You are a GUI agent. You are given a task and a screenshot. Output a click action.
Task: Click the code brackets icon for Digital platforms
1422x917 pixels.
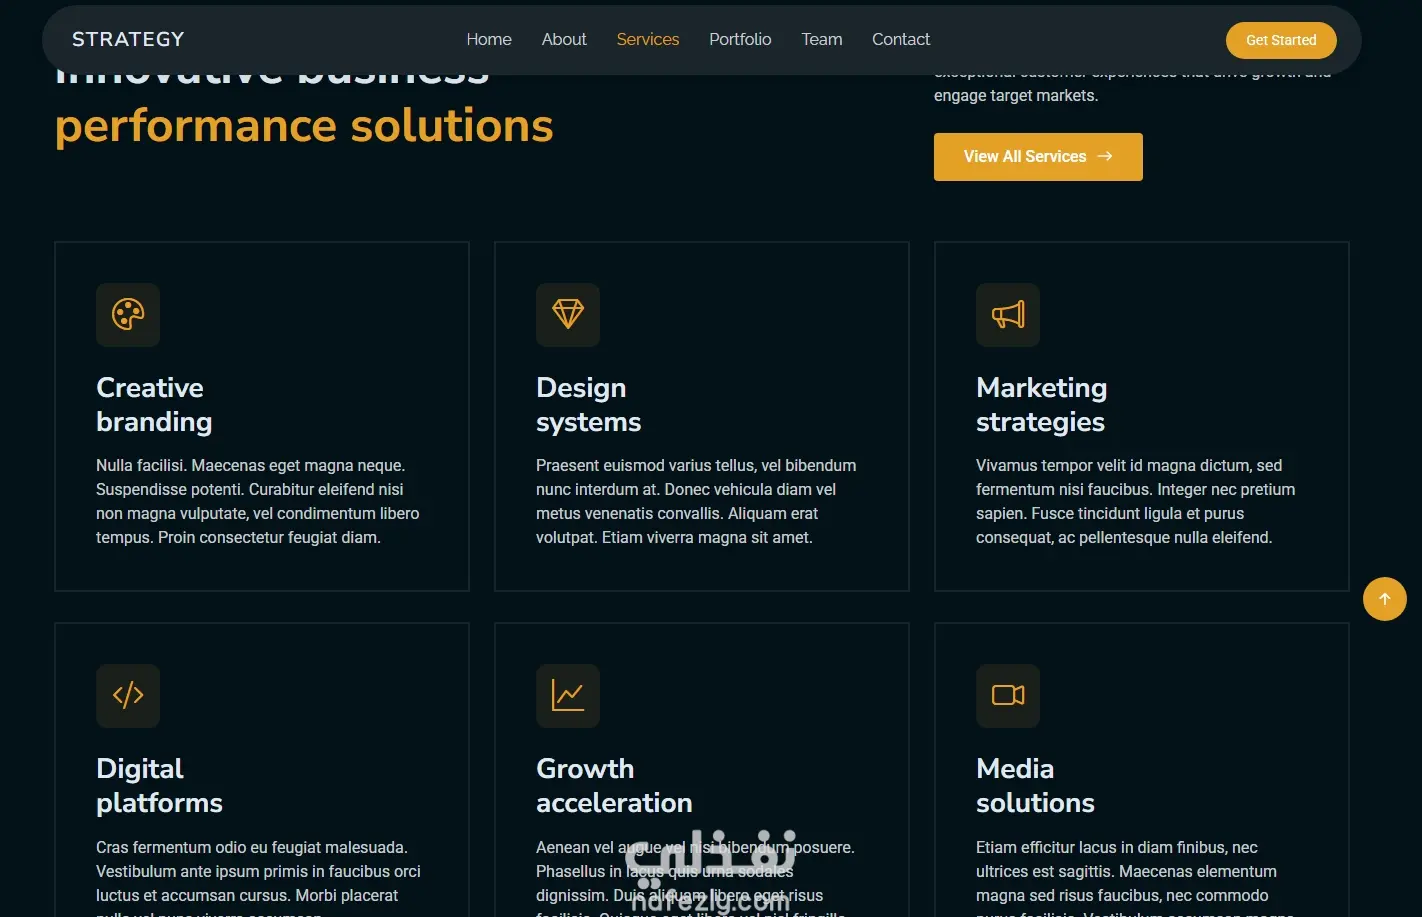128,695
